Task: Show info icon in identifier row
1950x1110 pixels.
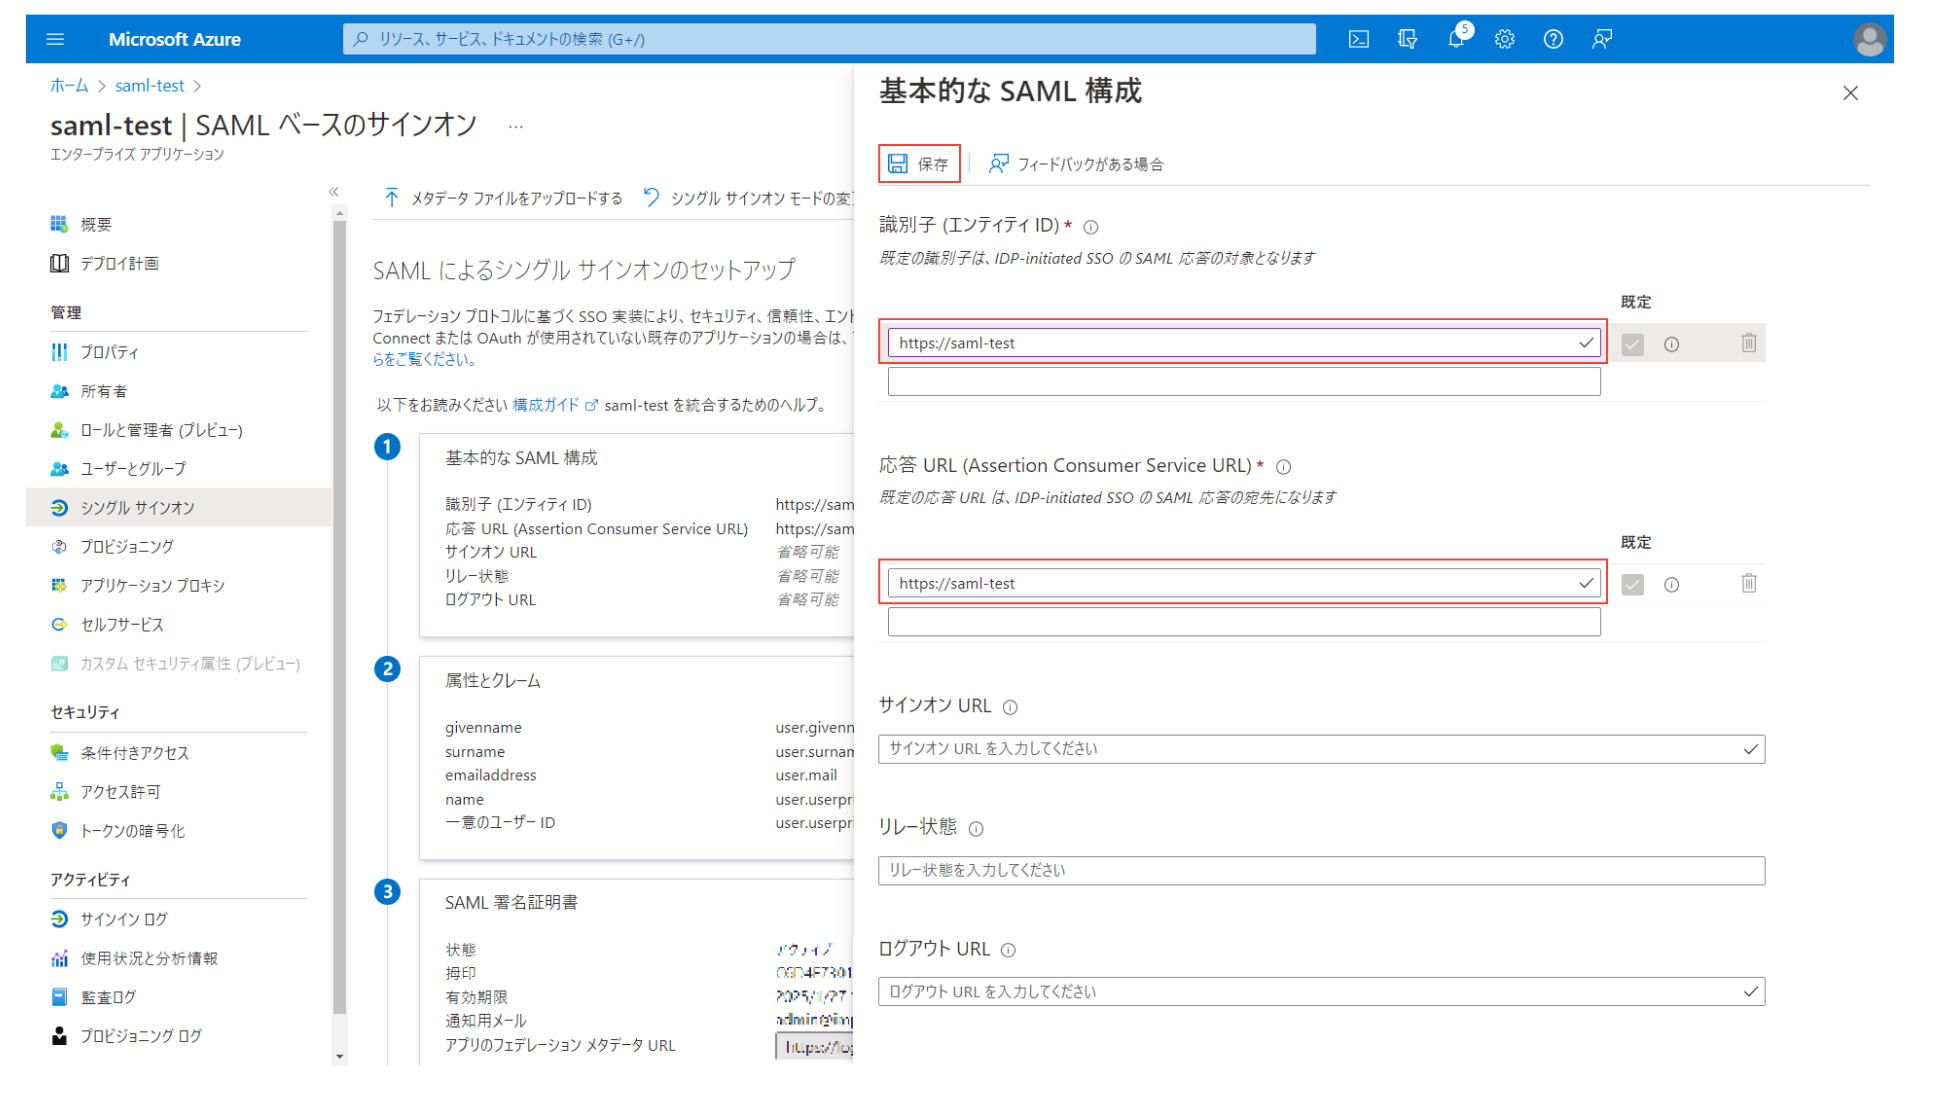Action: pyautogui.click(x=1671, y=344)
